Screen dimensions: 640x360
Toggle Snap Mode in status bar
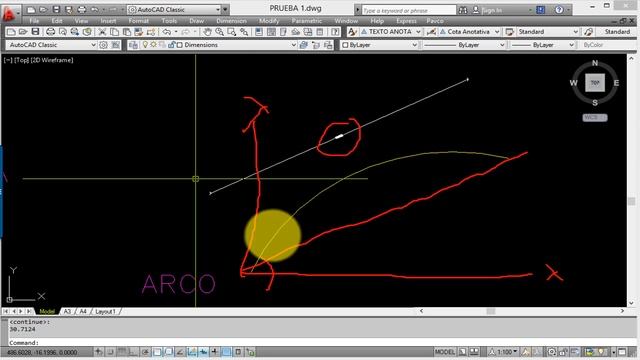[110, 352]
